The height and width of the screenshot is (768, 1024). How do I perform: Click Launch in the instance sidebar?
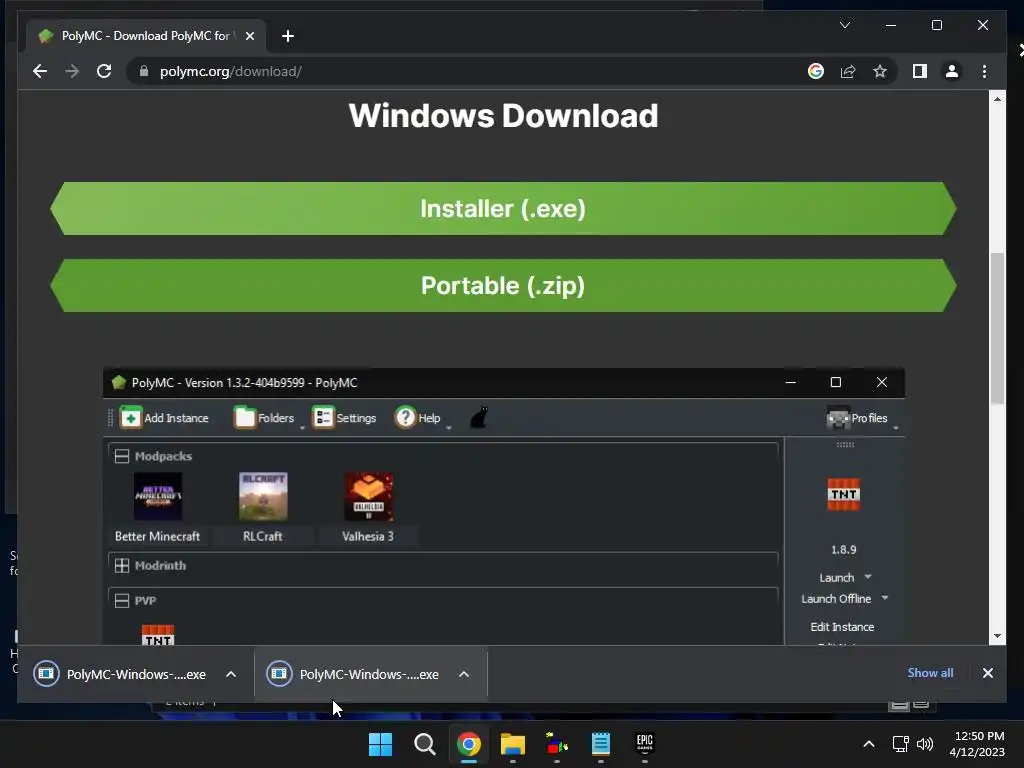(837, 577)
